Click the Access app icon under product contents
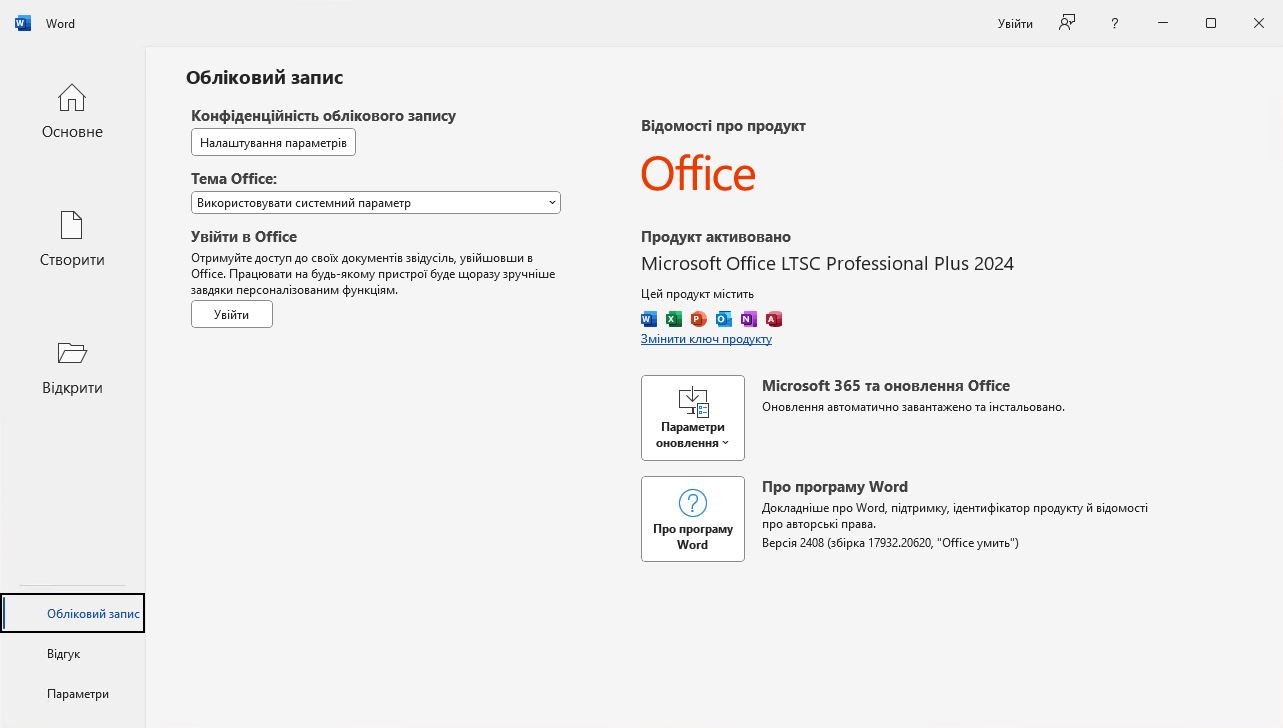The height and width of the screenshot is (728, 1283). (774, 319)
